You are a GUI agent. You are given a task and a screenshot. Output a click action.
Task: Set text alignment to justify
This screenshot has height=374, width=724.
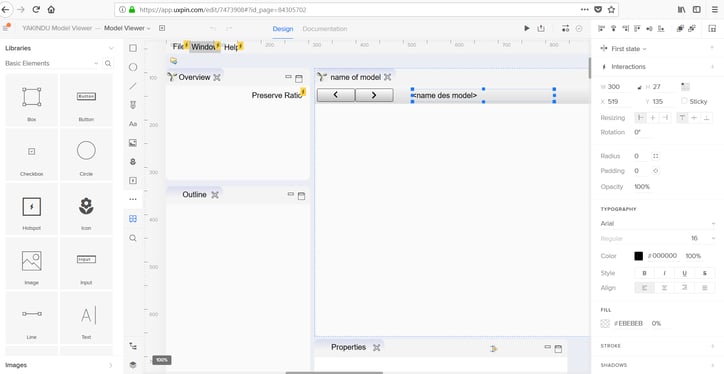(705, 288)
